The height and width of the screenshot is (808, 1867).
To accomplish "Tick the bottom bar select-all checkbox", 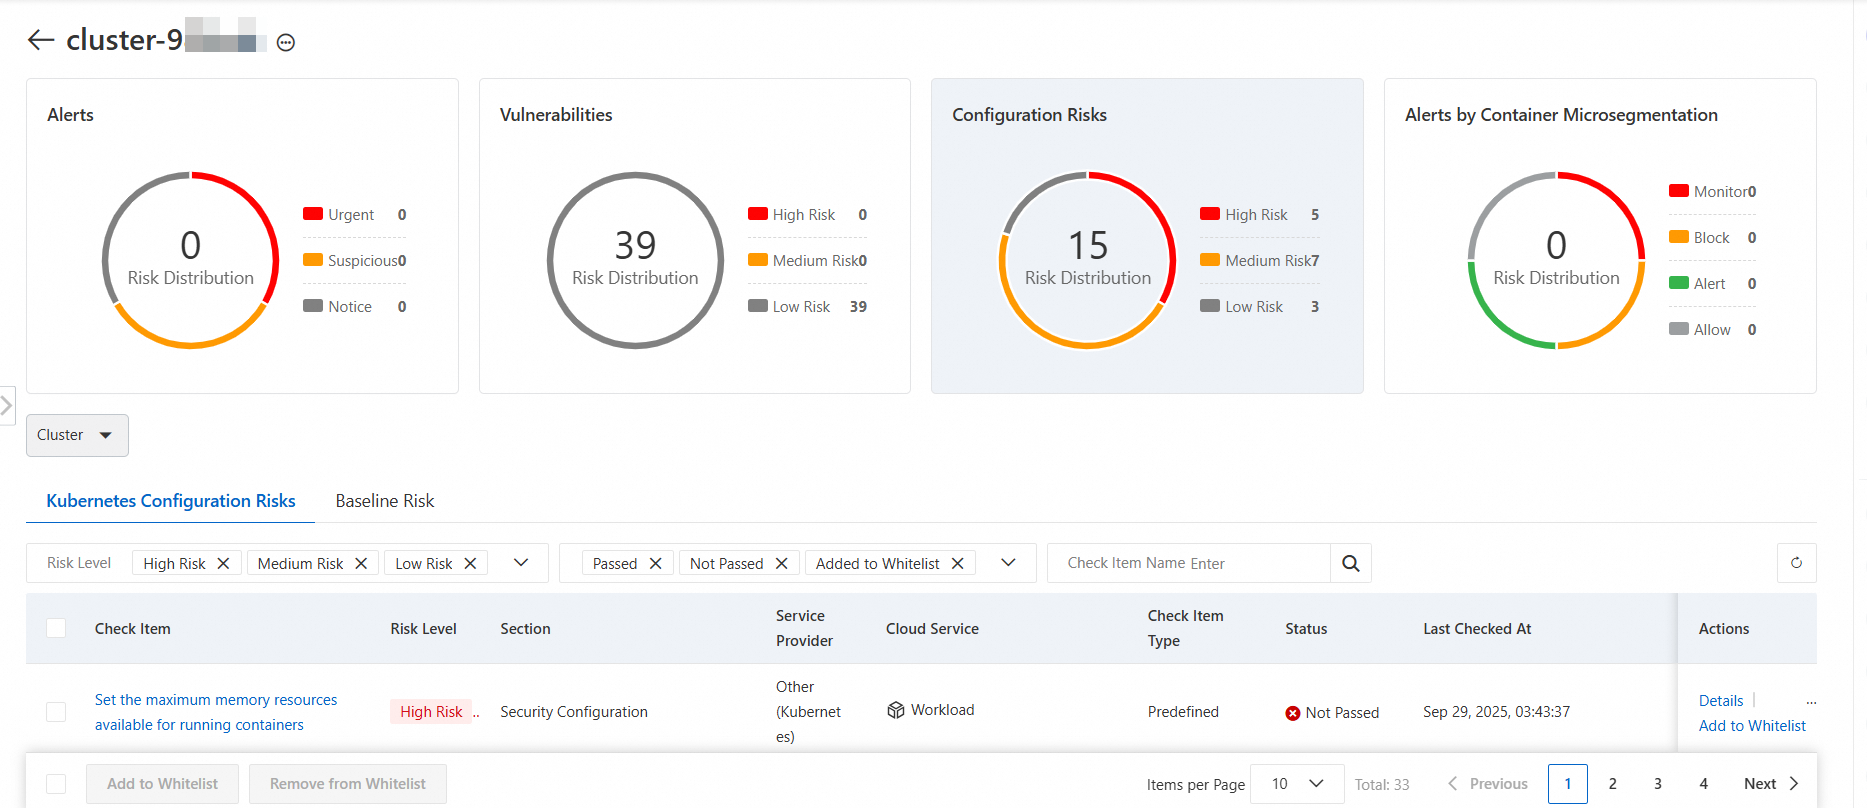I will coord(56,784).
